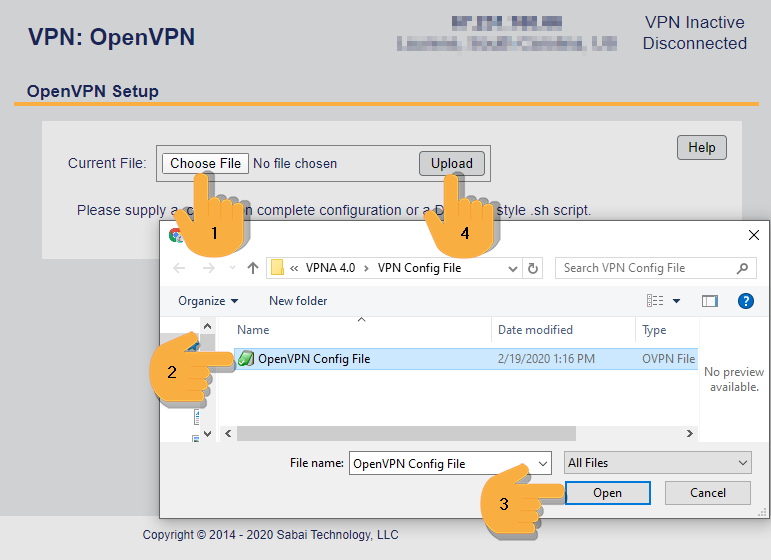The height and width of the screenshot is (560, 771).
Task: Select the OpenVPN Config File icon
Action: (x=246, y=358)
